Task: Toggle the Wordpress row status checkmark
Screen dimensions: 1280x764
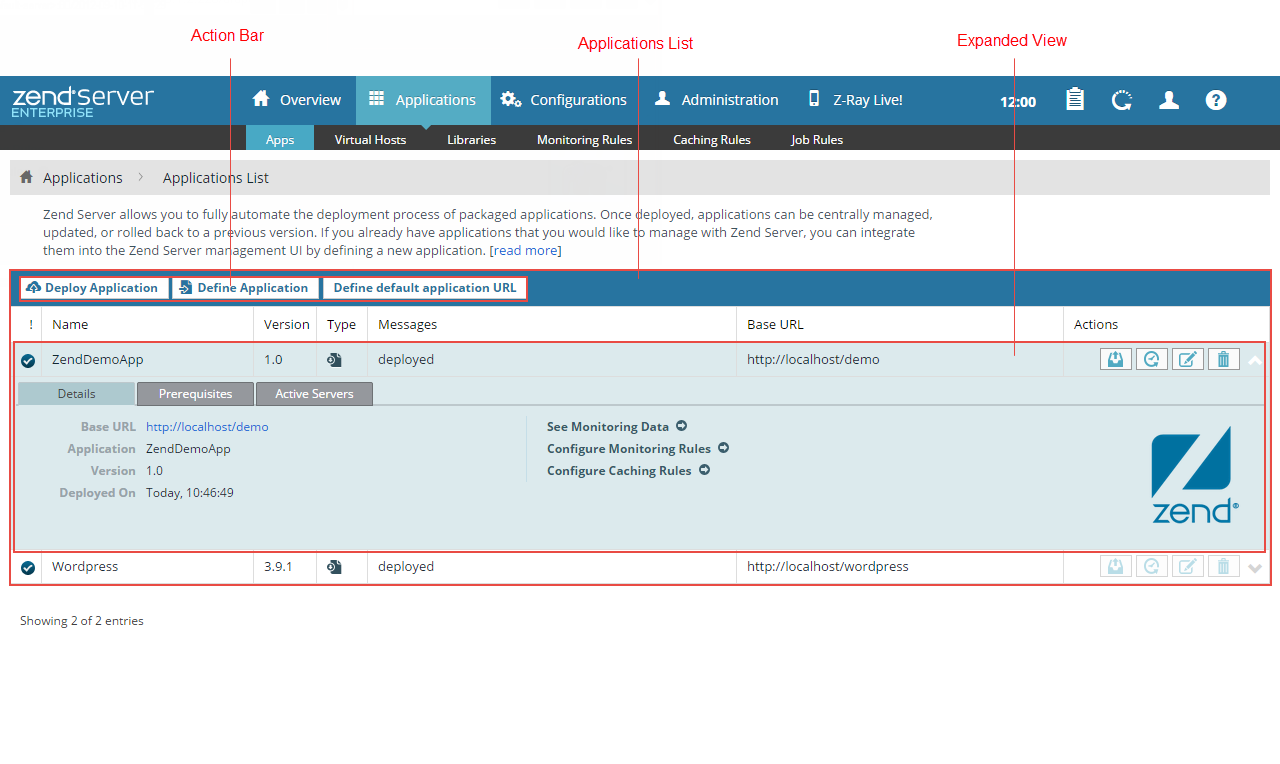Action: pos(28,567)
